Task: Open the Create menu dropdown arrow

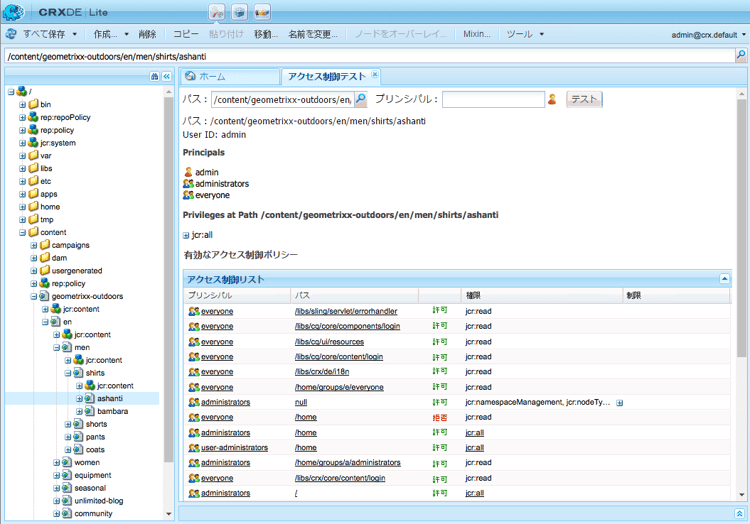Action: coord(127,34)
